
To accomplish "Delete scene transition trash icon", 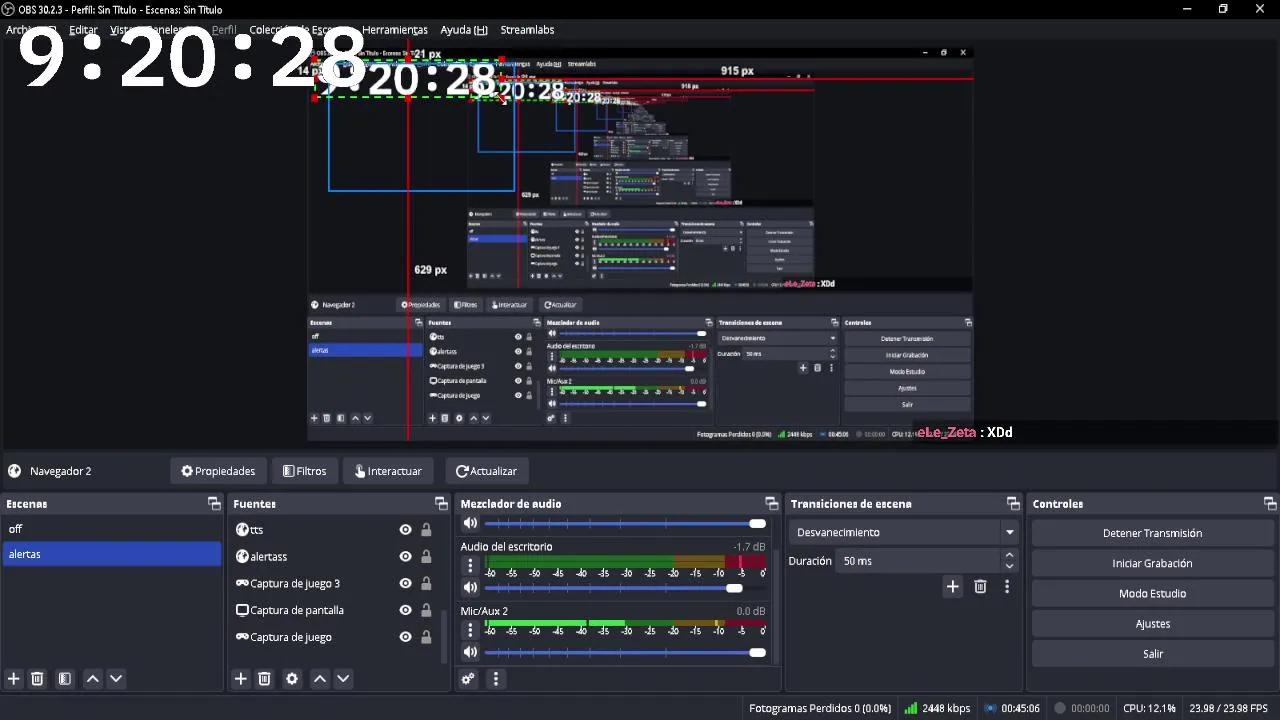I will point(980,587).
